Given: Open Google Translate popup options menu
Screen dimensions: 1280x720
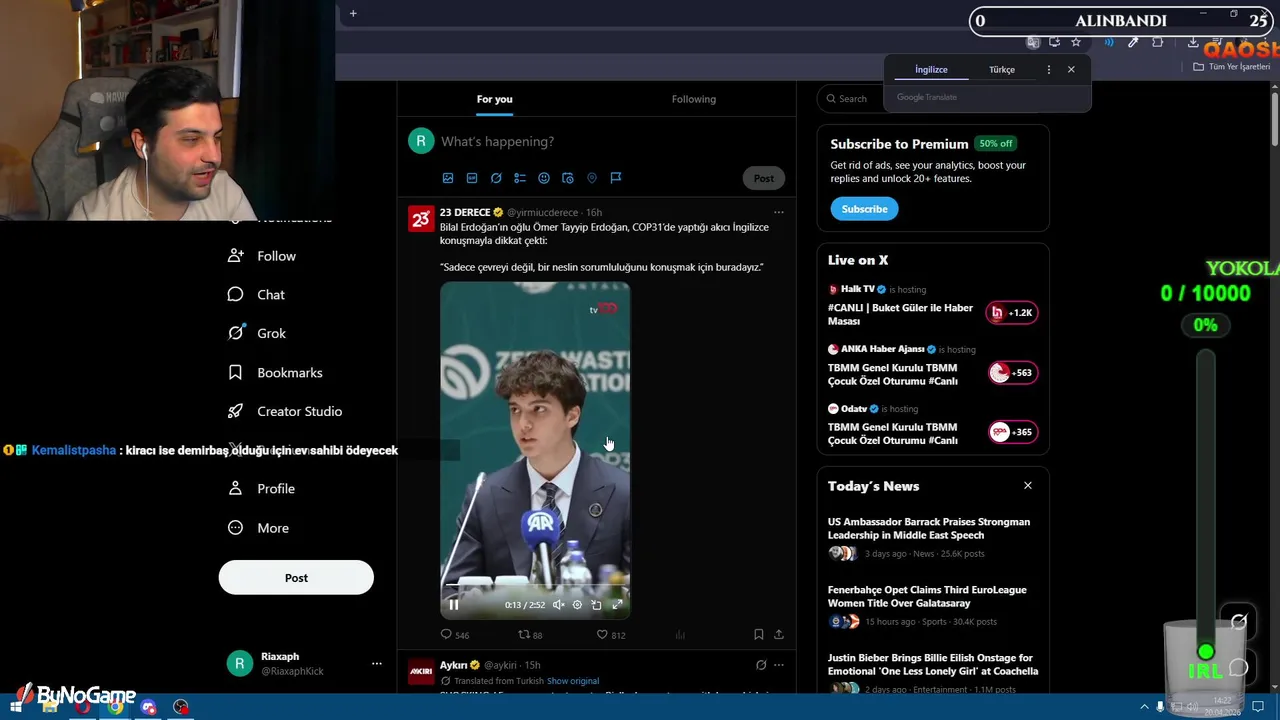Looking at the screenshot, I should pyautogui.click(x=1048, y=70).
